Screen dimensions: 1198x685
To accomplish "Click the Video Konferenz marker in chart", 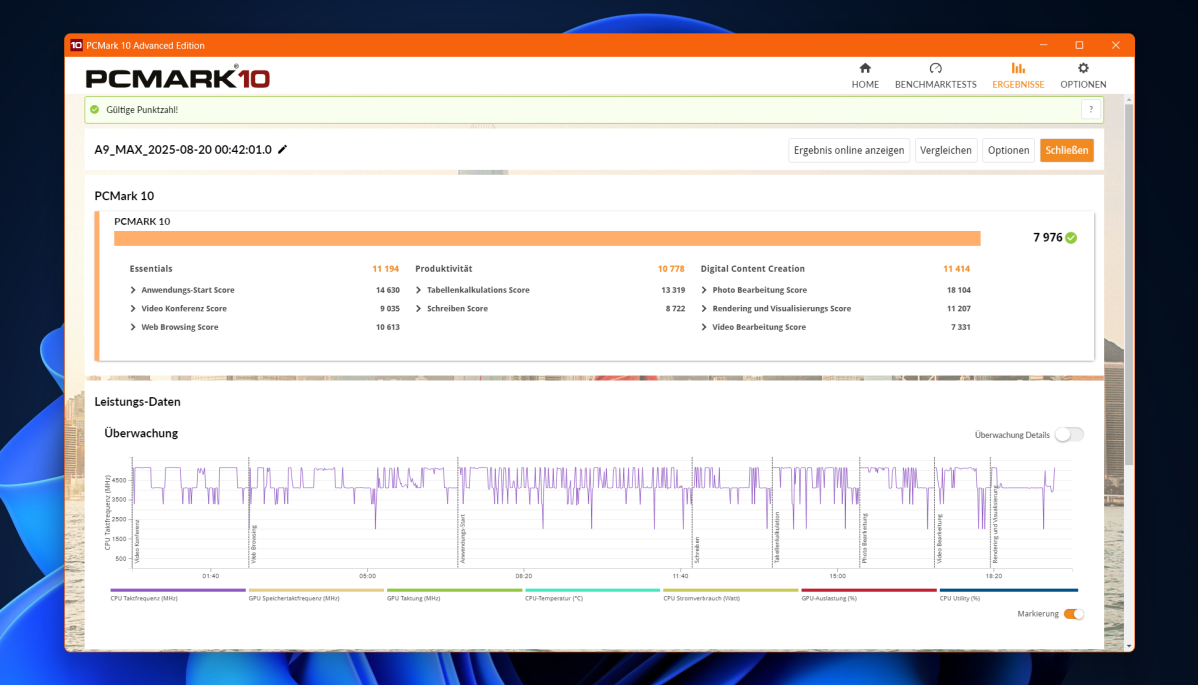I will pyautogui.click(x=137, y=541).
